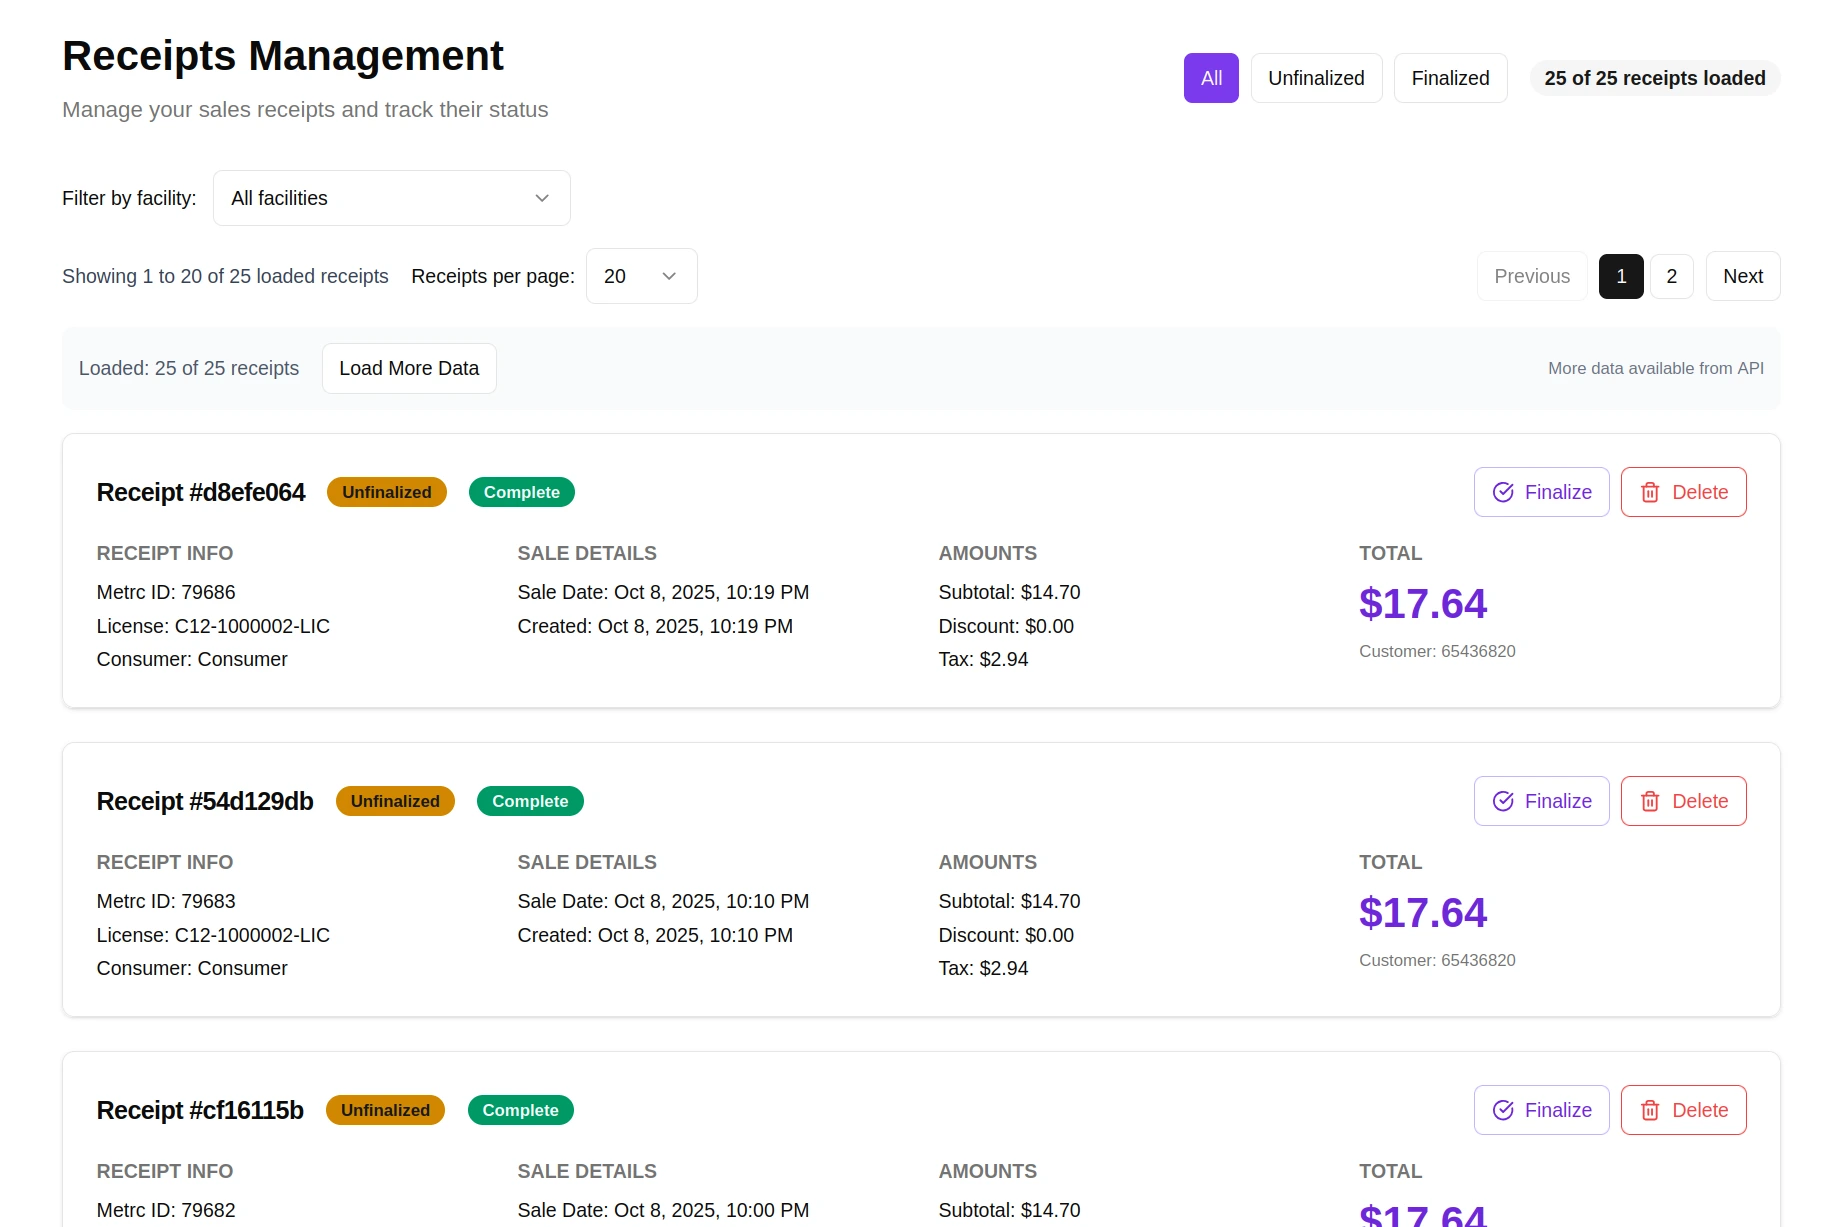Click the Load More Data button
Screen dimensions: 1845x1227
click(x=408, y=368)
